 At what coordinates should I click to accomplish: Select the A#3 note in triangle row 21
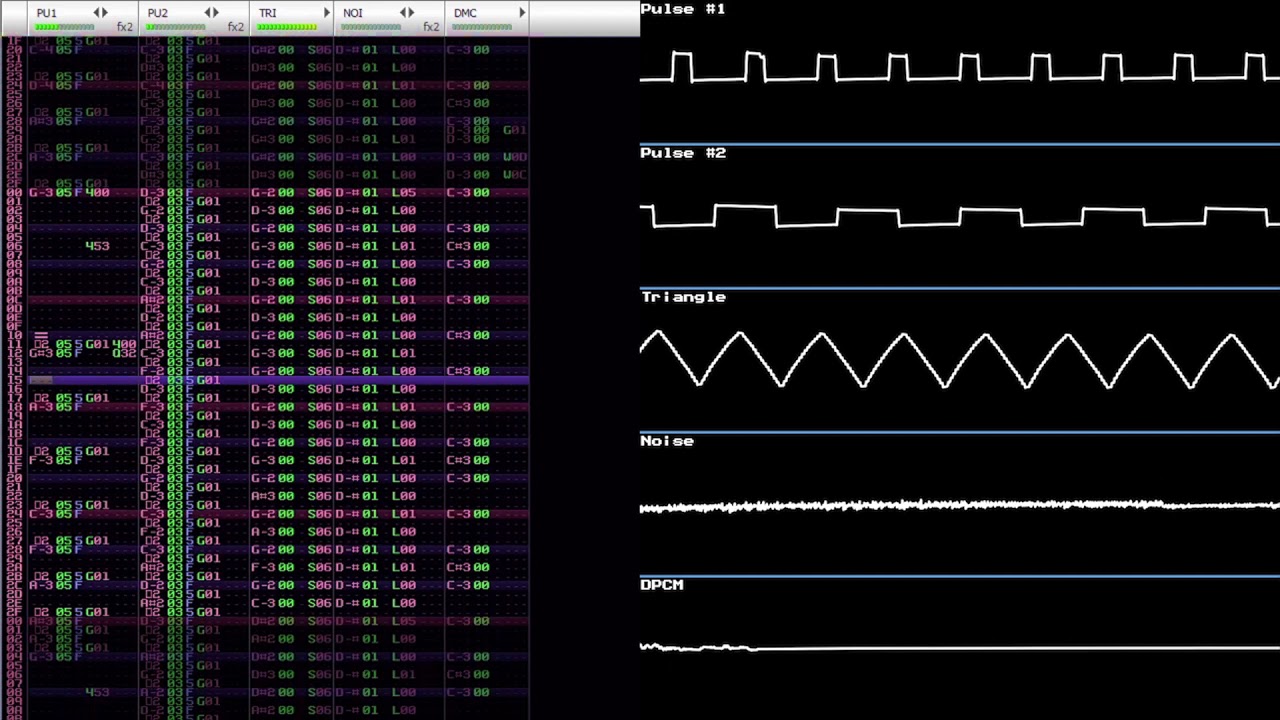coord(263,496)
